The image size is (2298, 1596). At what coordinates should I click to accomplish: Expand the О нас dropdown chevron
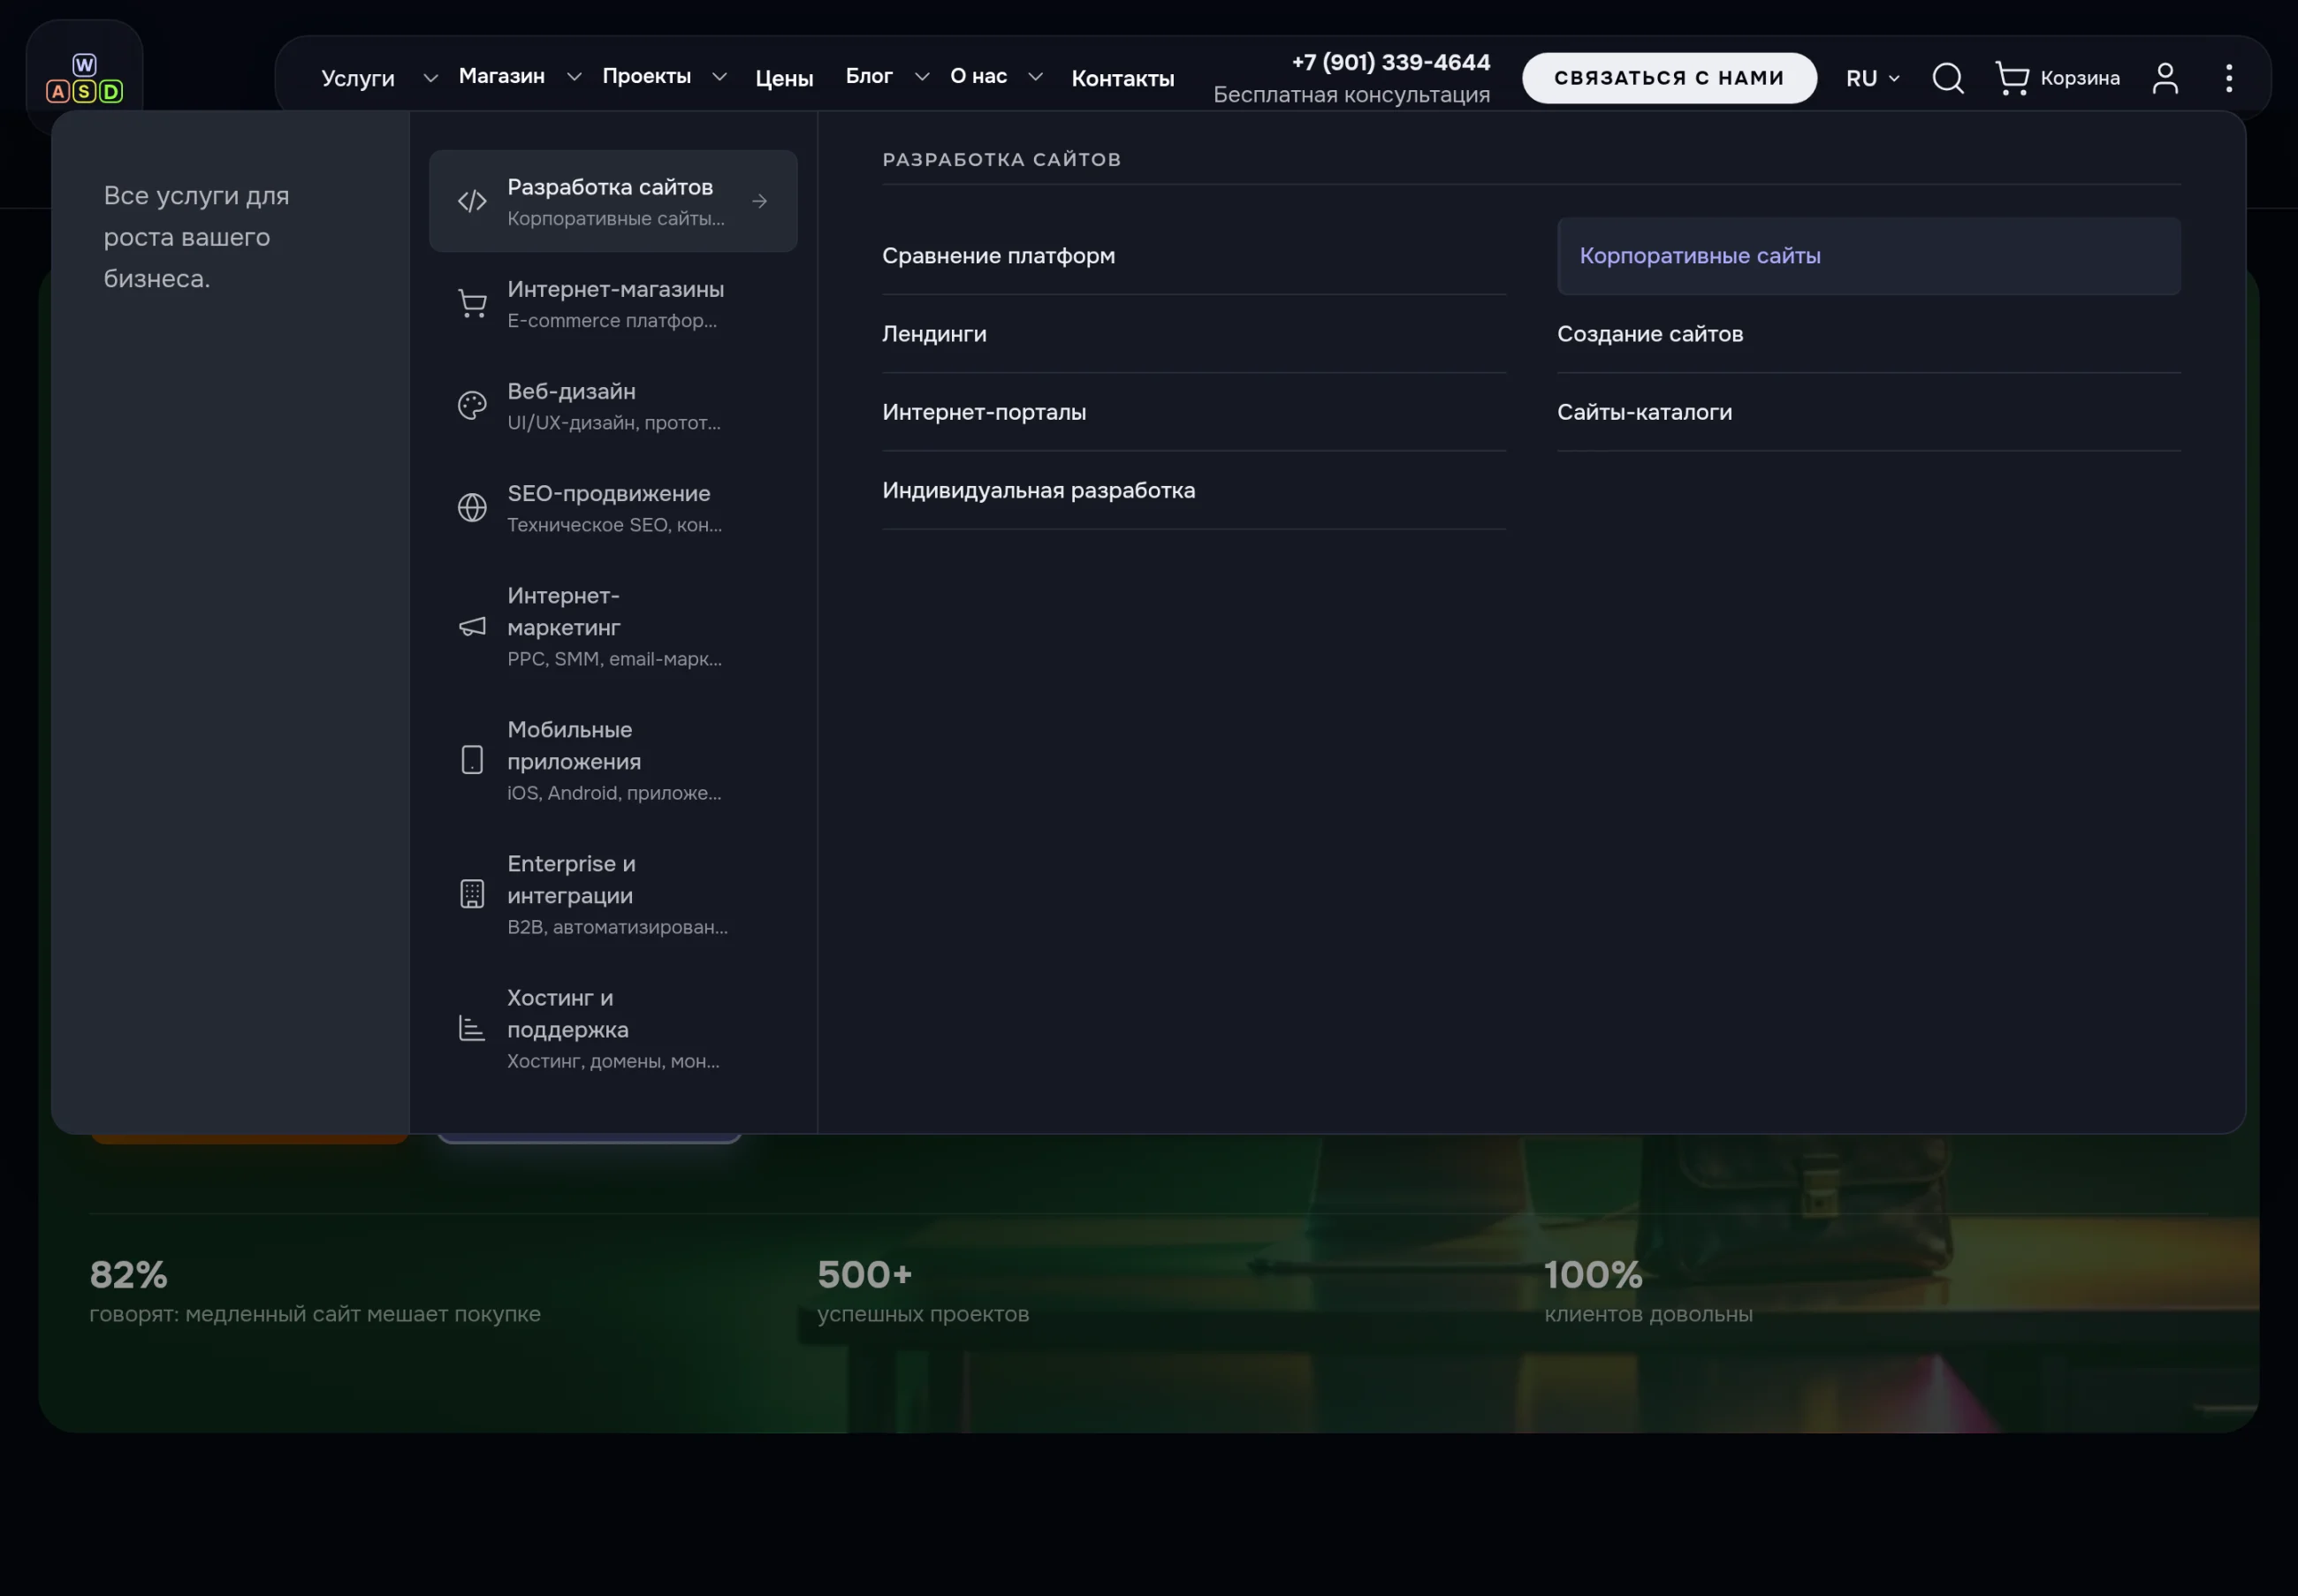click(1035, 77)
